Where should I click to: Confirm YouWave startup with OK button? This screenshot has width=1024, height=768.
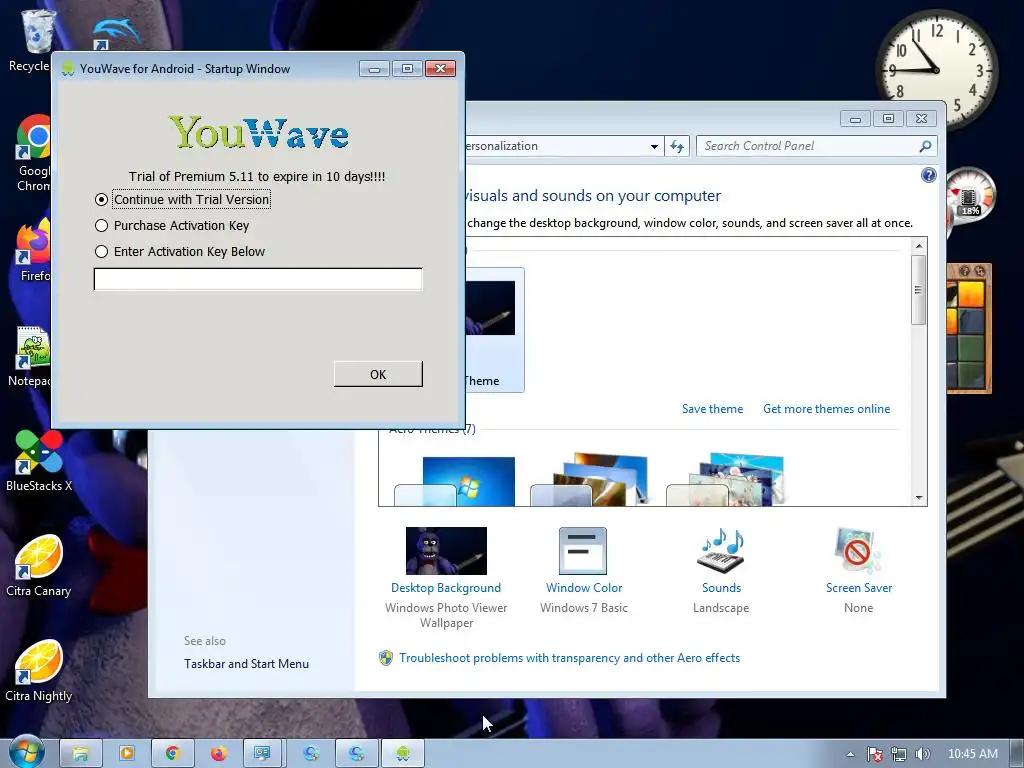point(378,374)
